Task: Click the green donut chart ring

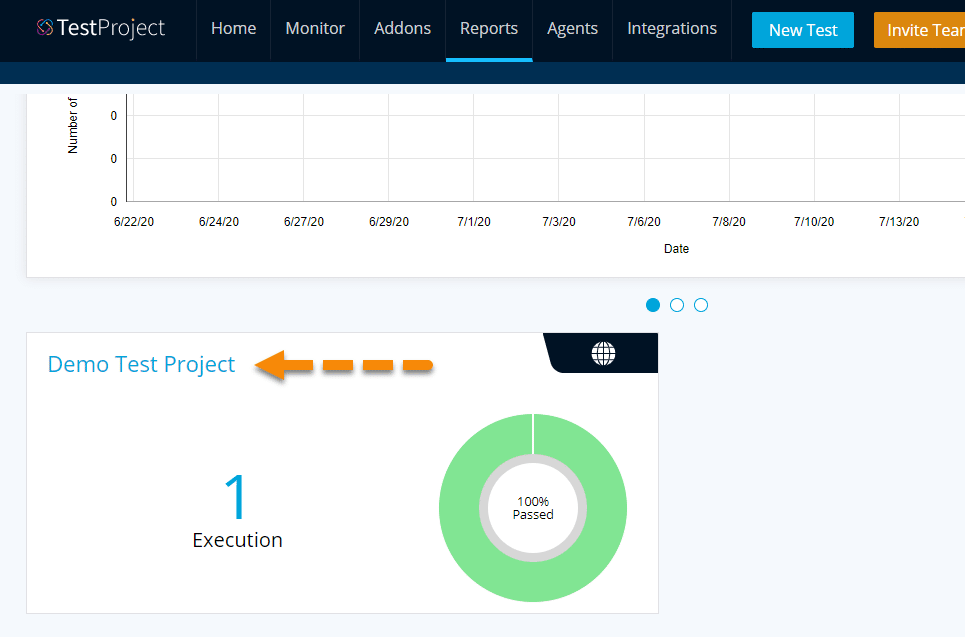Action: click(533, 580)
